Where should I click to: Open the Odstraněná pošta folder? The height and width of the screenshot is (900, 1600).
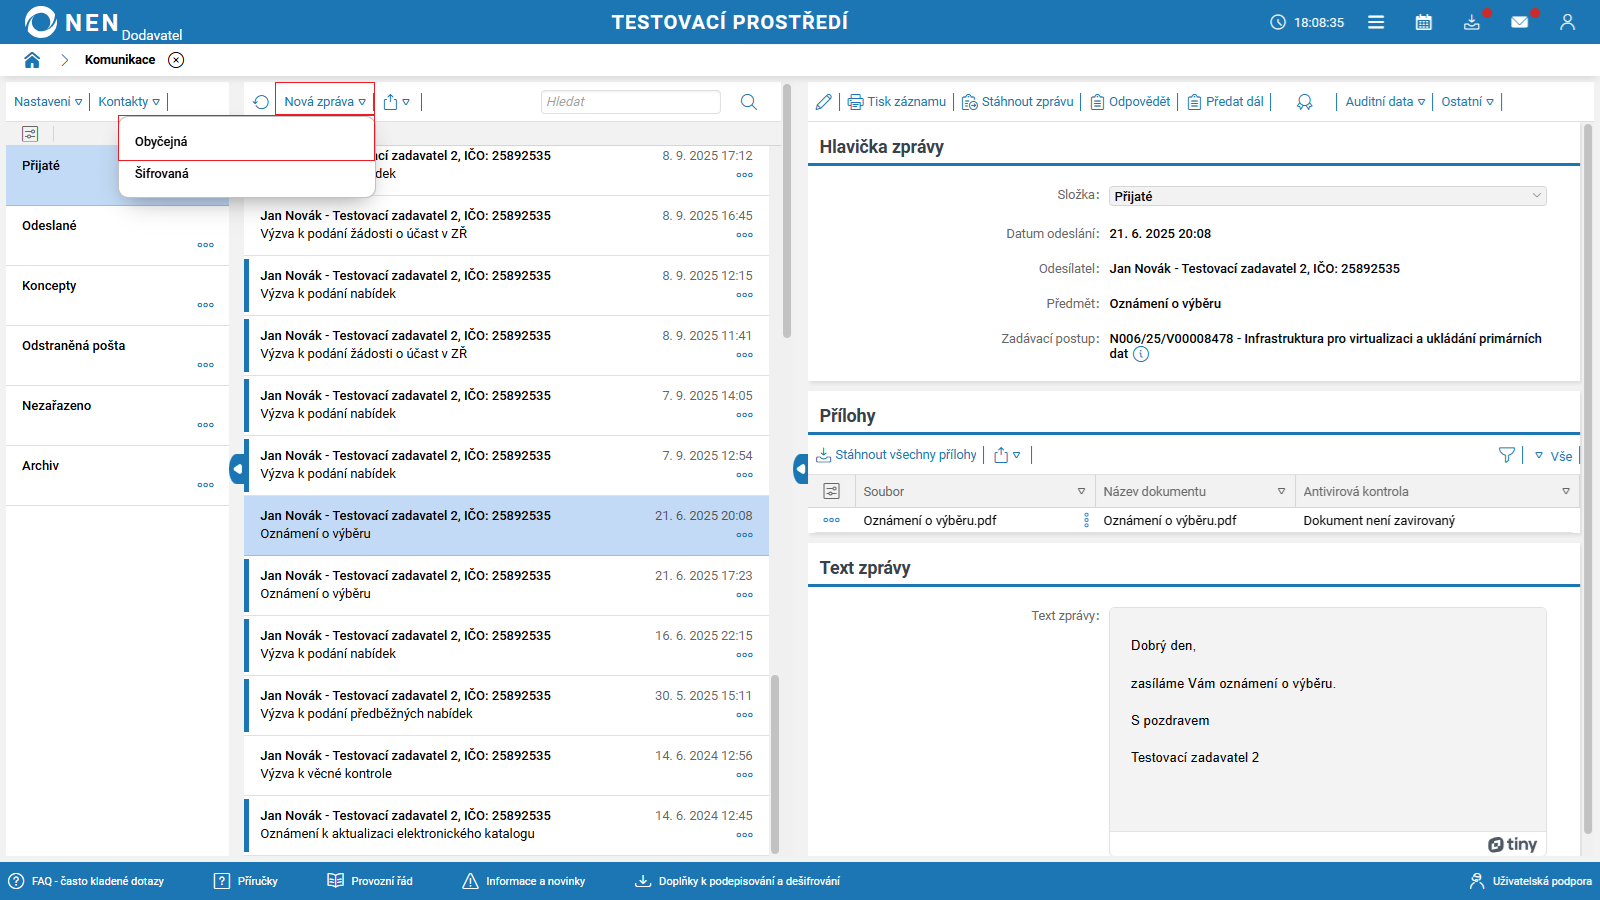[117, 356]
